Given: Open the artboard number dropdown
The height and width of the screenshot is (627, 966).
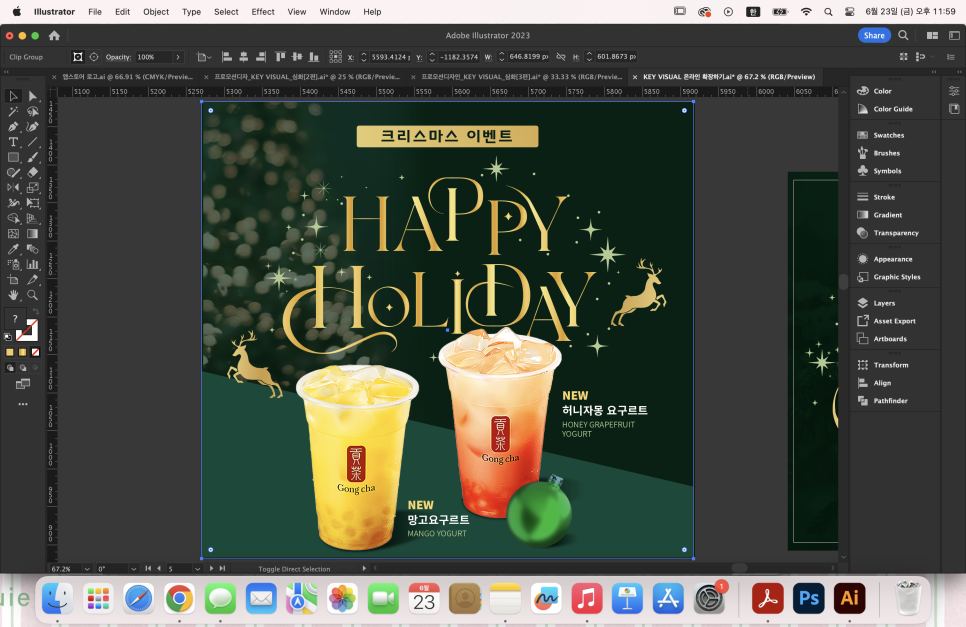Looking at the screenshot, I should [x=197, y=568].
